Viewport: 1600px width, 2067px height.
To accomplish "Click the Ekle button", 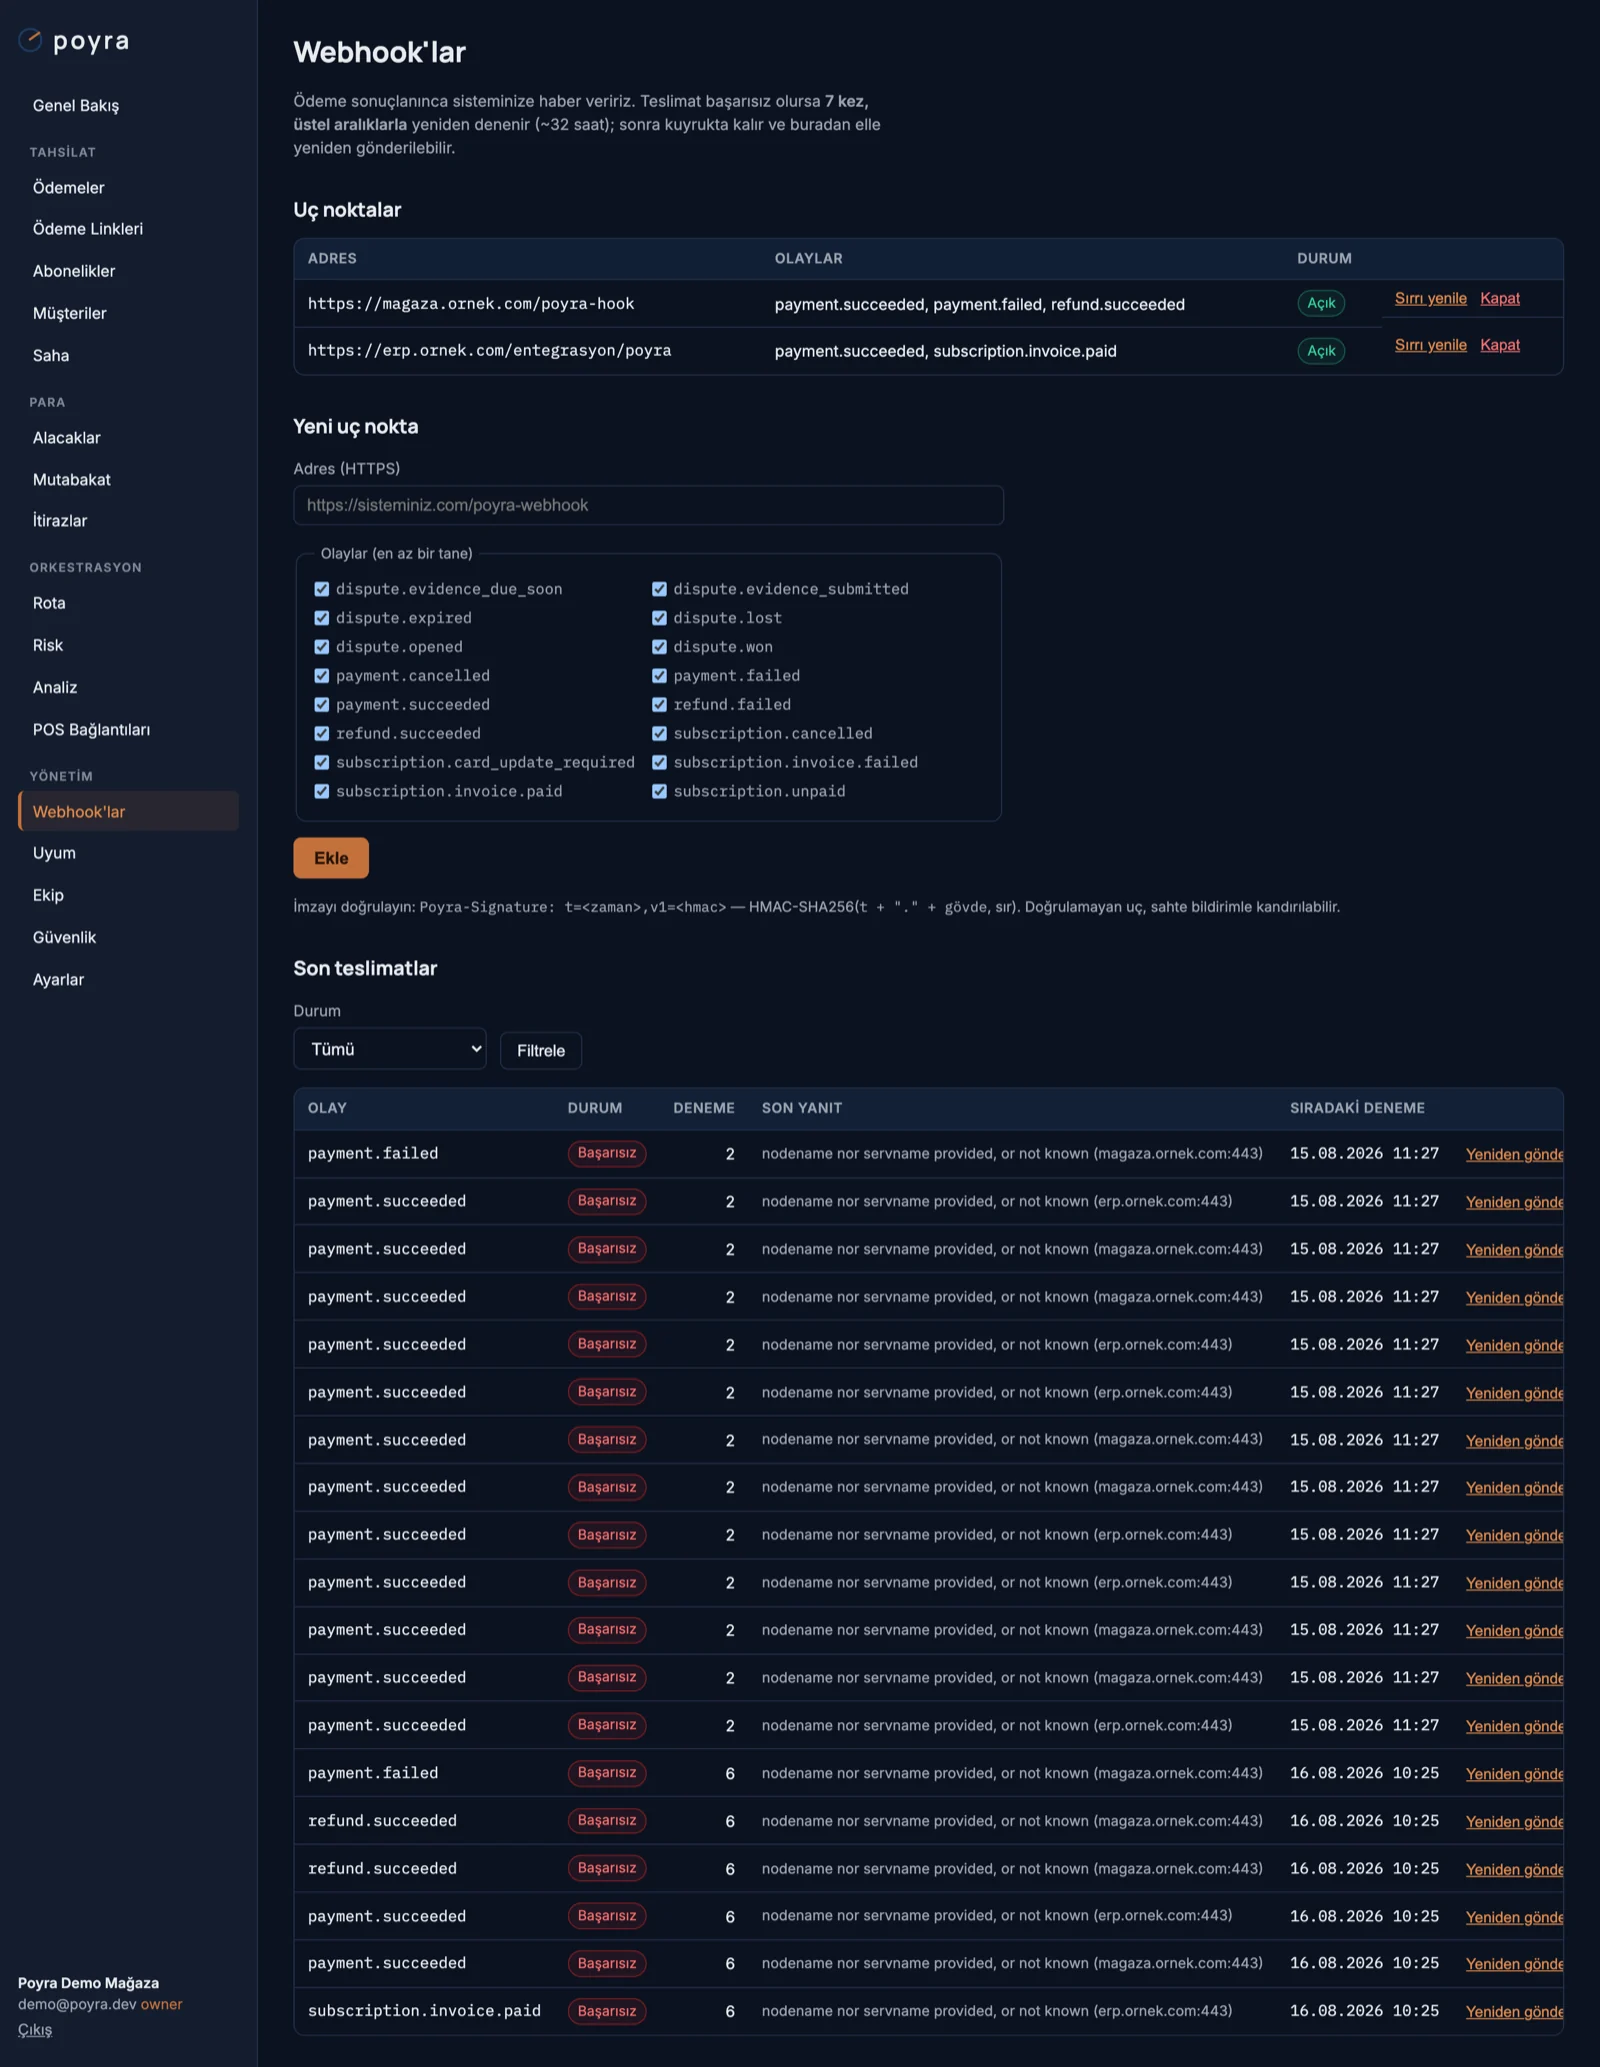I will pos(331,858).
